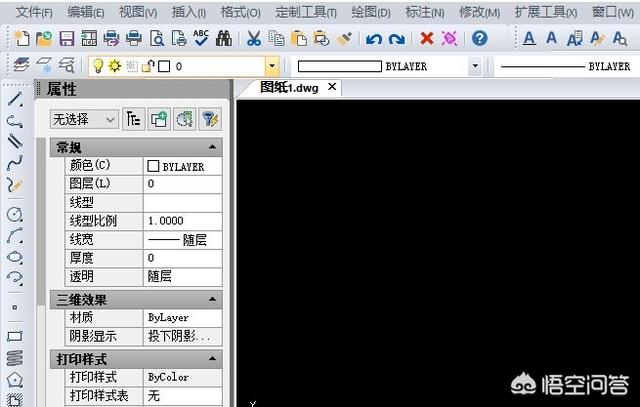This screenshot has height=407, width=640.
Task: Open the layer selection dropdown
Action: (x=272, y=66)
